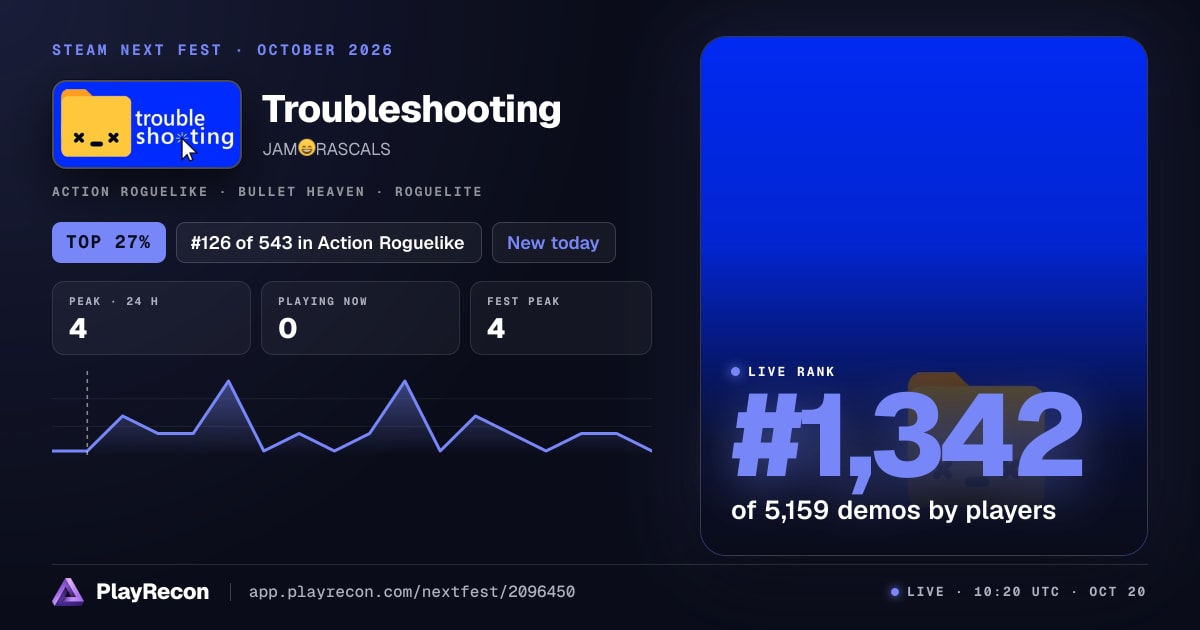Click the New today badge

553,242
